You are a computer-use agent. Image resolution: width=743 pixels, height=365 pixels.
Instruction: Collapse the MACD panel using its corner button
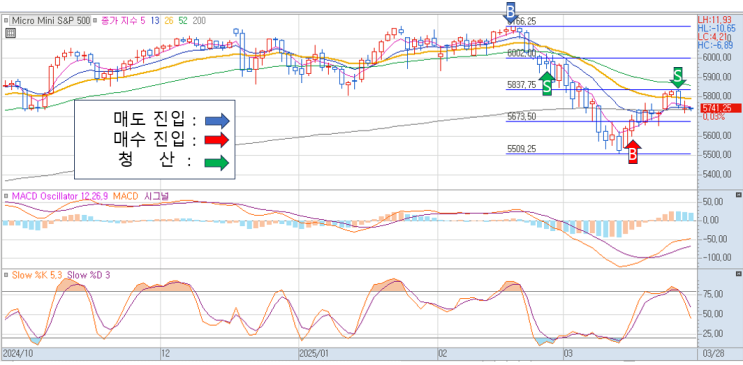[738, 195]
